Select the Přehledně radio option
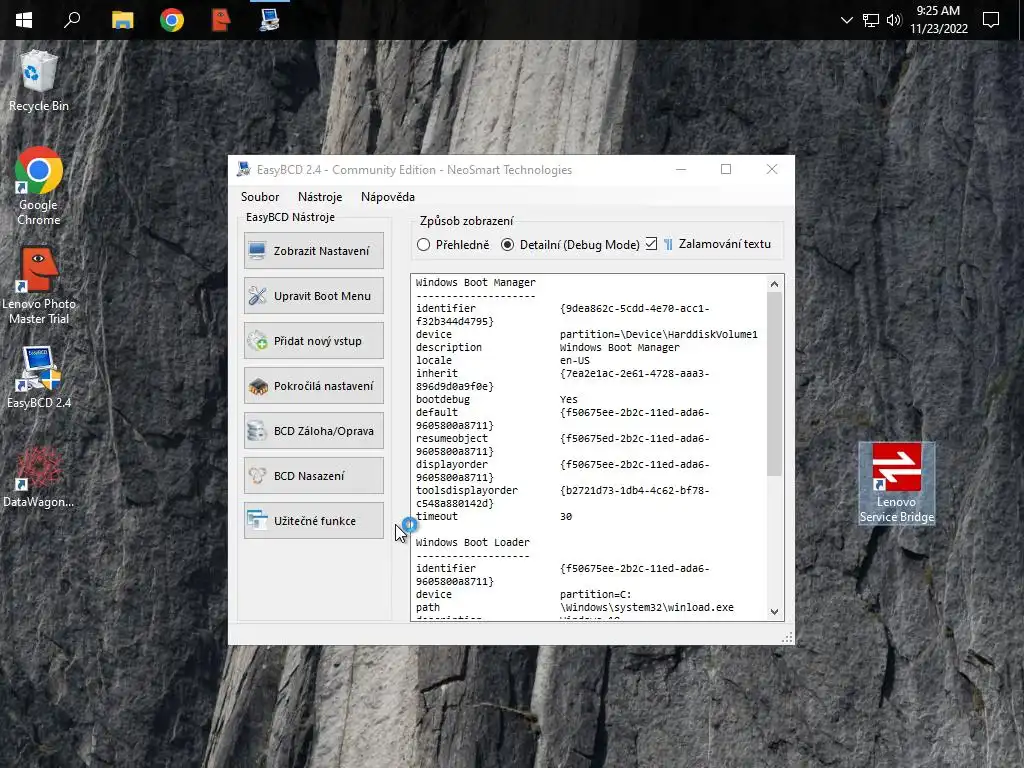 click(x=453, y=245)
